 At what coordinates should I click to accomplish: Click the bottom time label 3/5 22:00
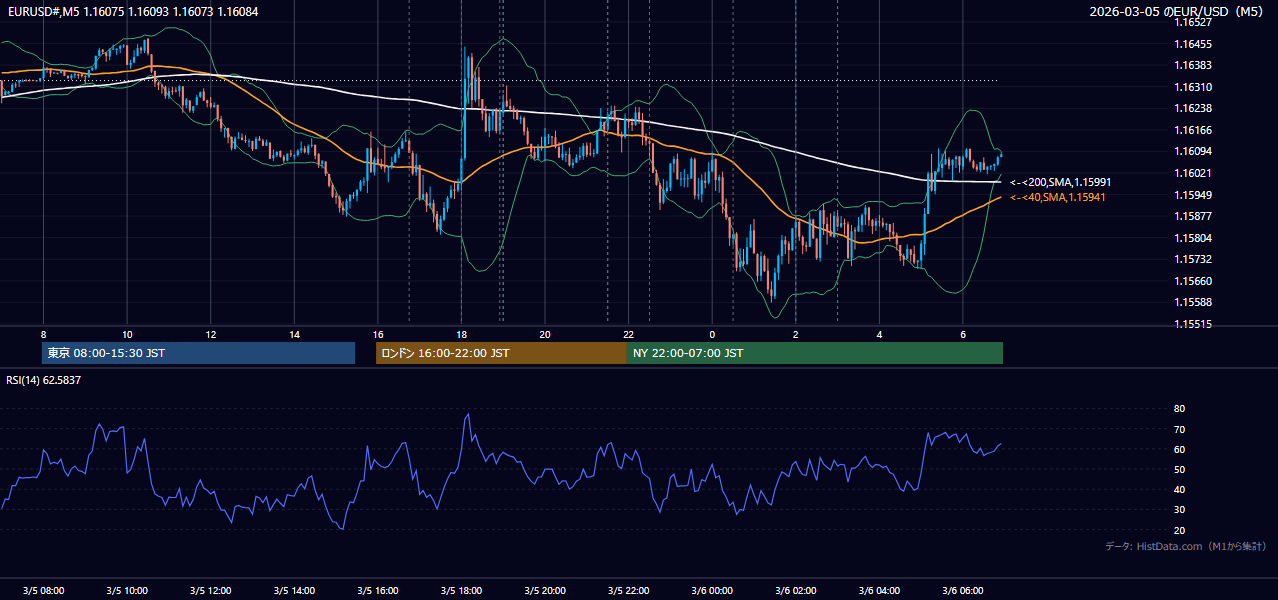(628, 590)
